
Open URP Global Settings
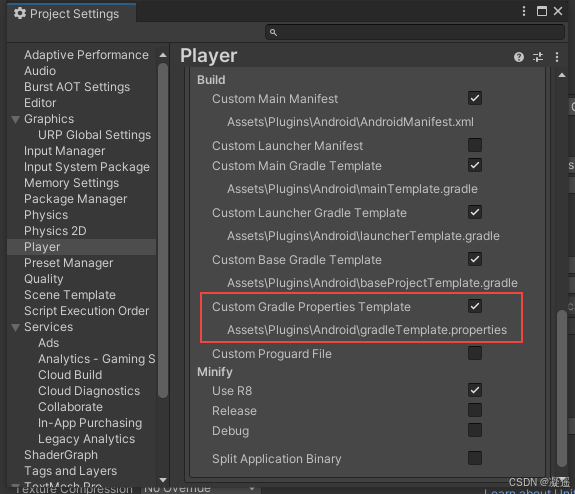(95, 135)
